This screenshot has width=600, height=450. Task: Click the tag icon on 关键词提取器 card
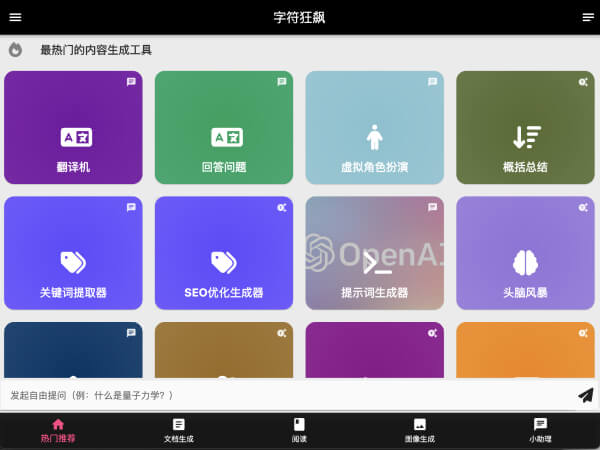pyautogui.click(x=73, y=262)
